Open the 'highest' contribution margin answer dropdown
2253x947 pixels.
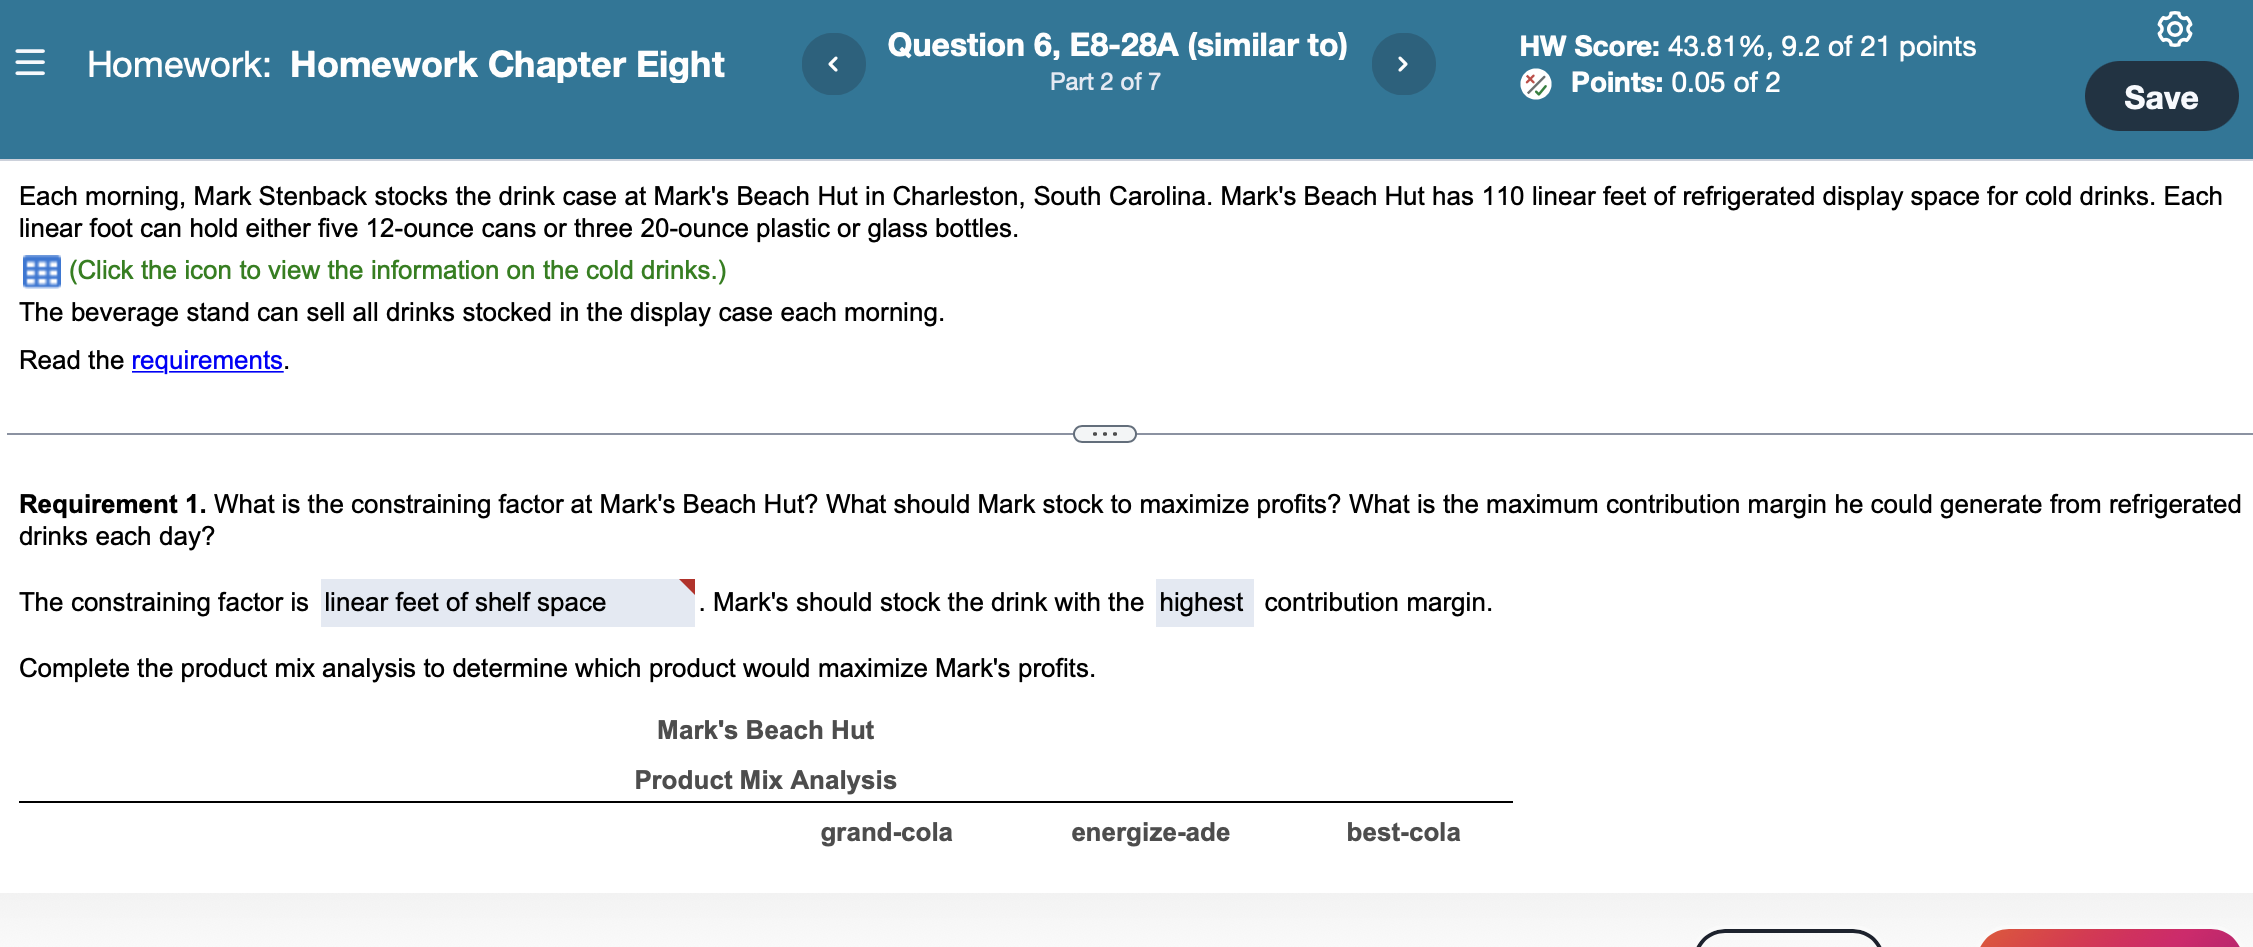point(1203,602)
